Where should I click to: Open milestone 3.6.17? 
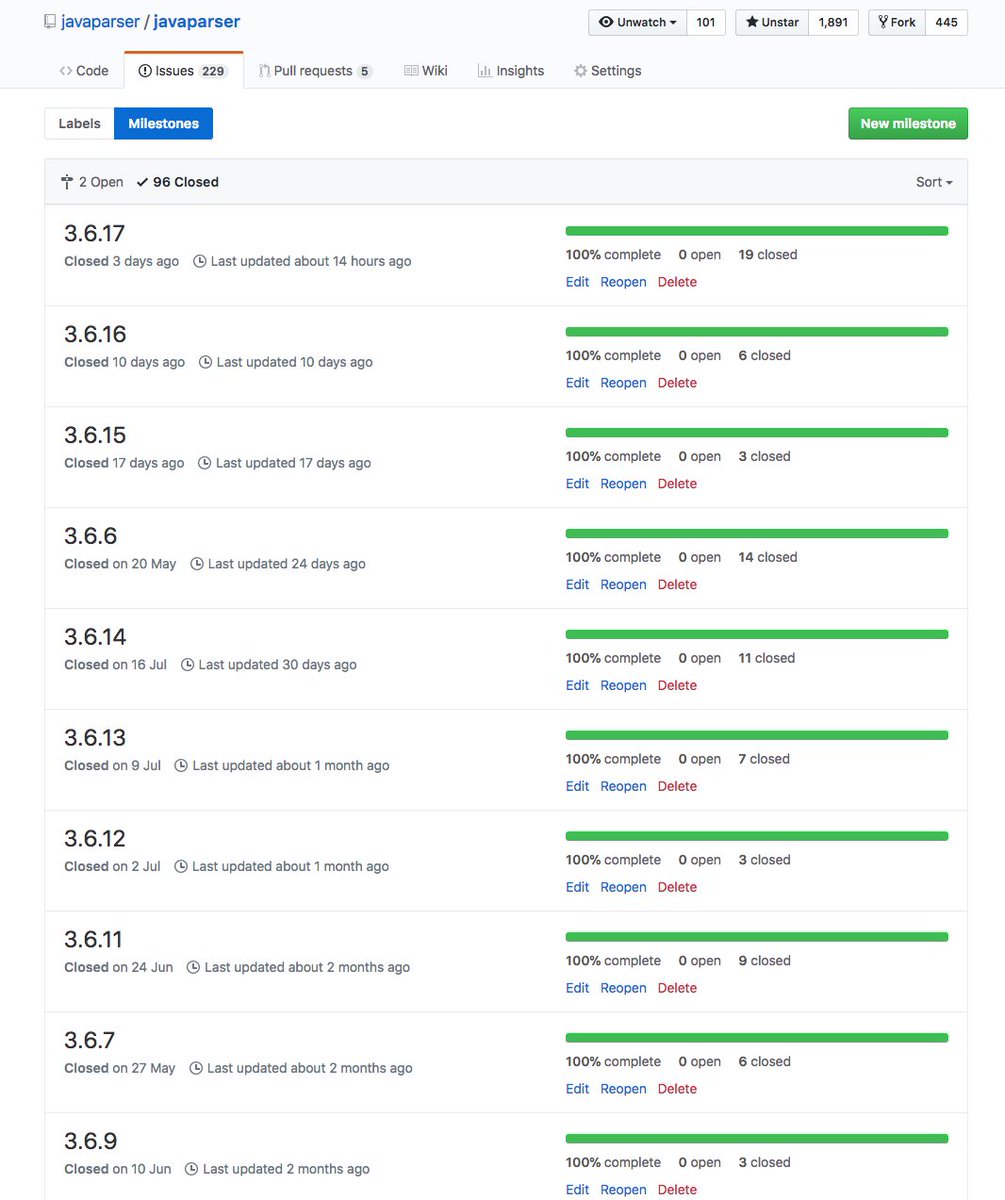pyautogui.click(x=95, y=234)
